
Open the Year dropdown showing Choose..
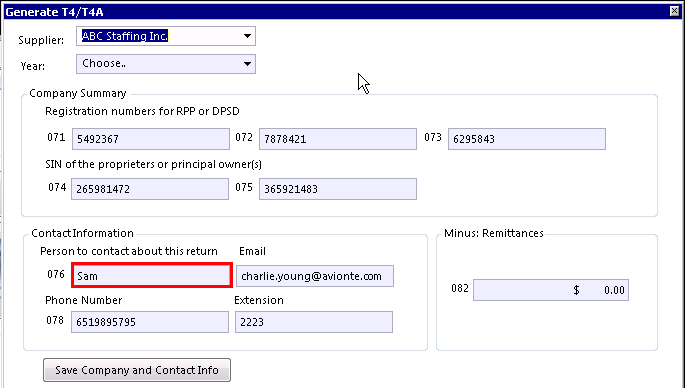166,64
